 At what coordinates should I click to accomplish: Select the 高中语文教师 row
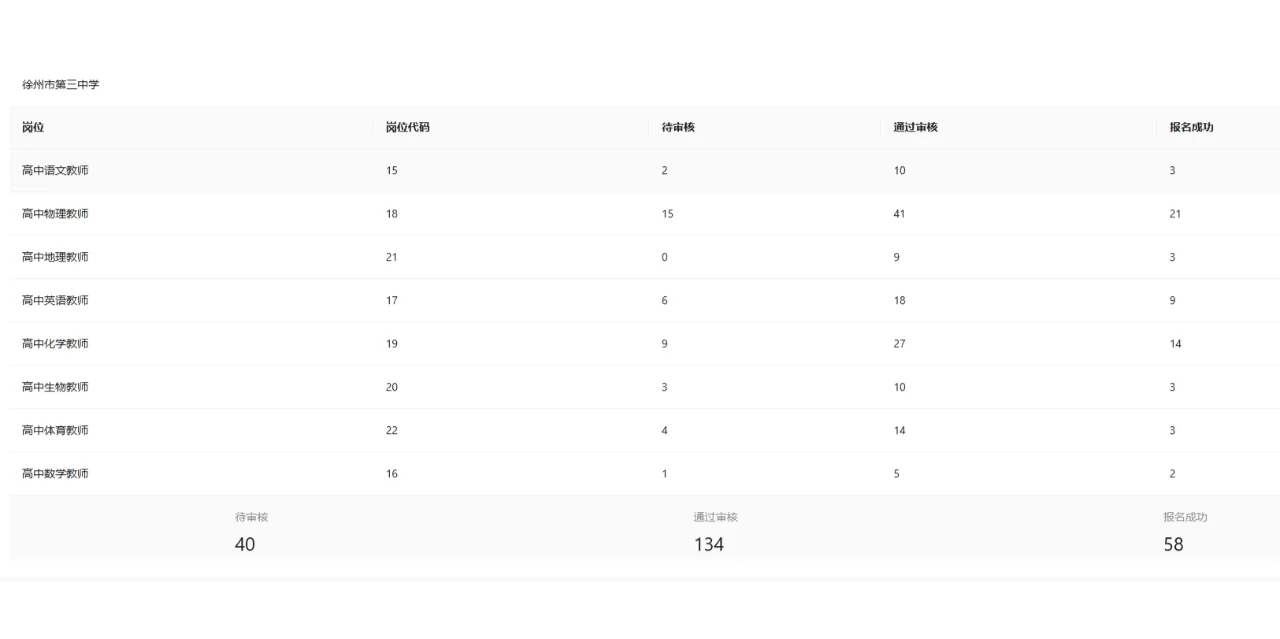(x=55, y=171)
